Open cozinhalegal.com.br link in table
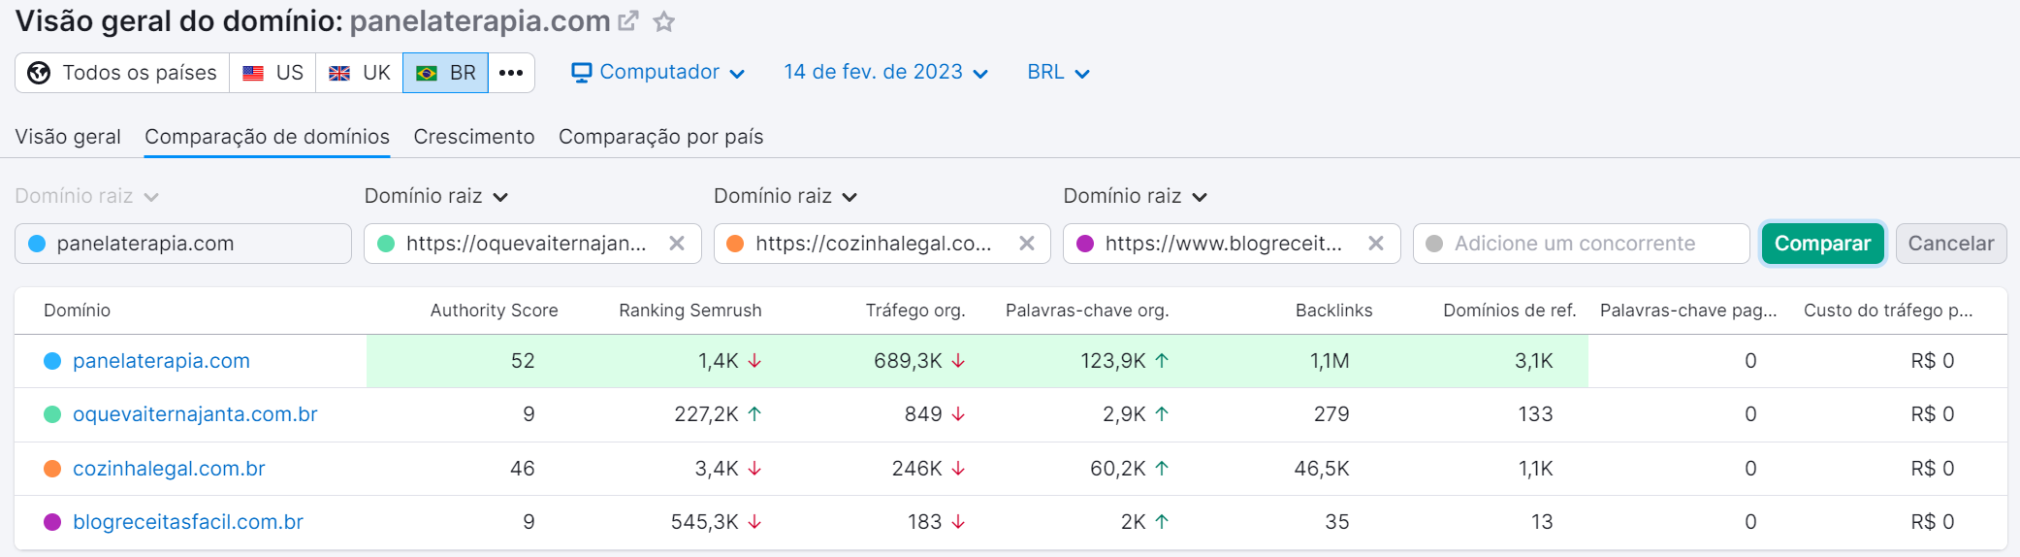This screenshot has width=2020, height=557. tap(169, 468)
